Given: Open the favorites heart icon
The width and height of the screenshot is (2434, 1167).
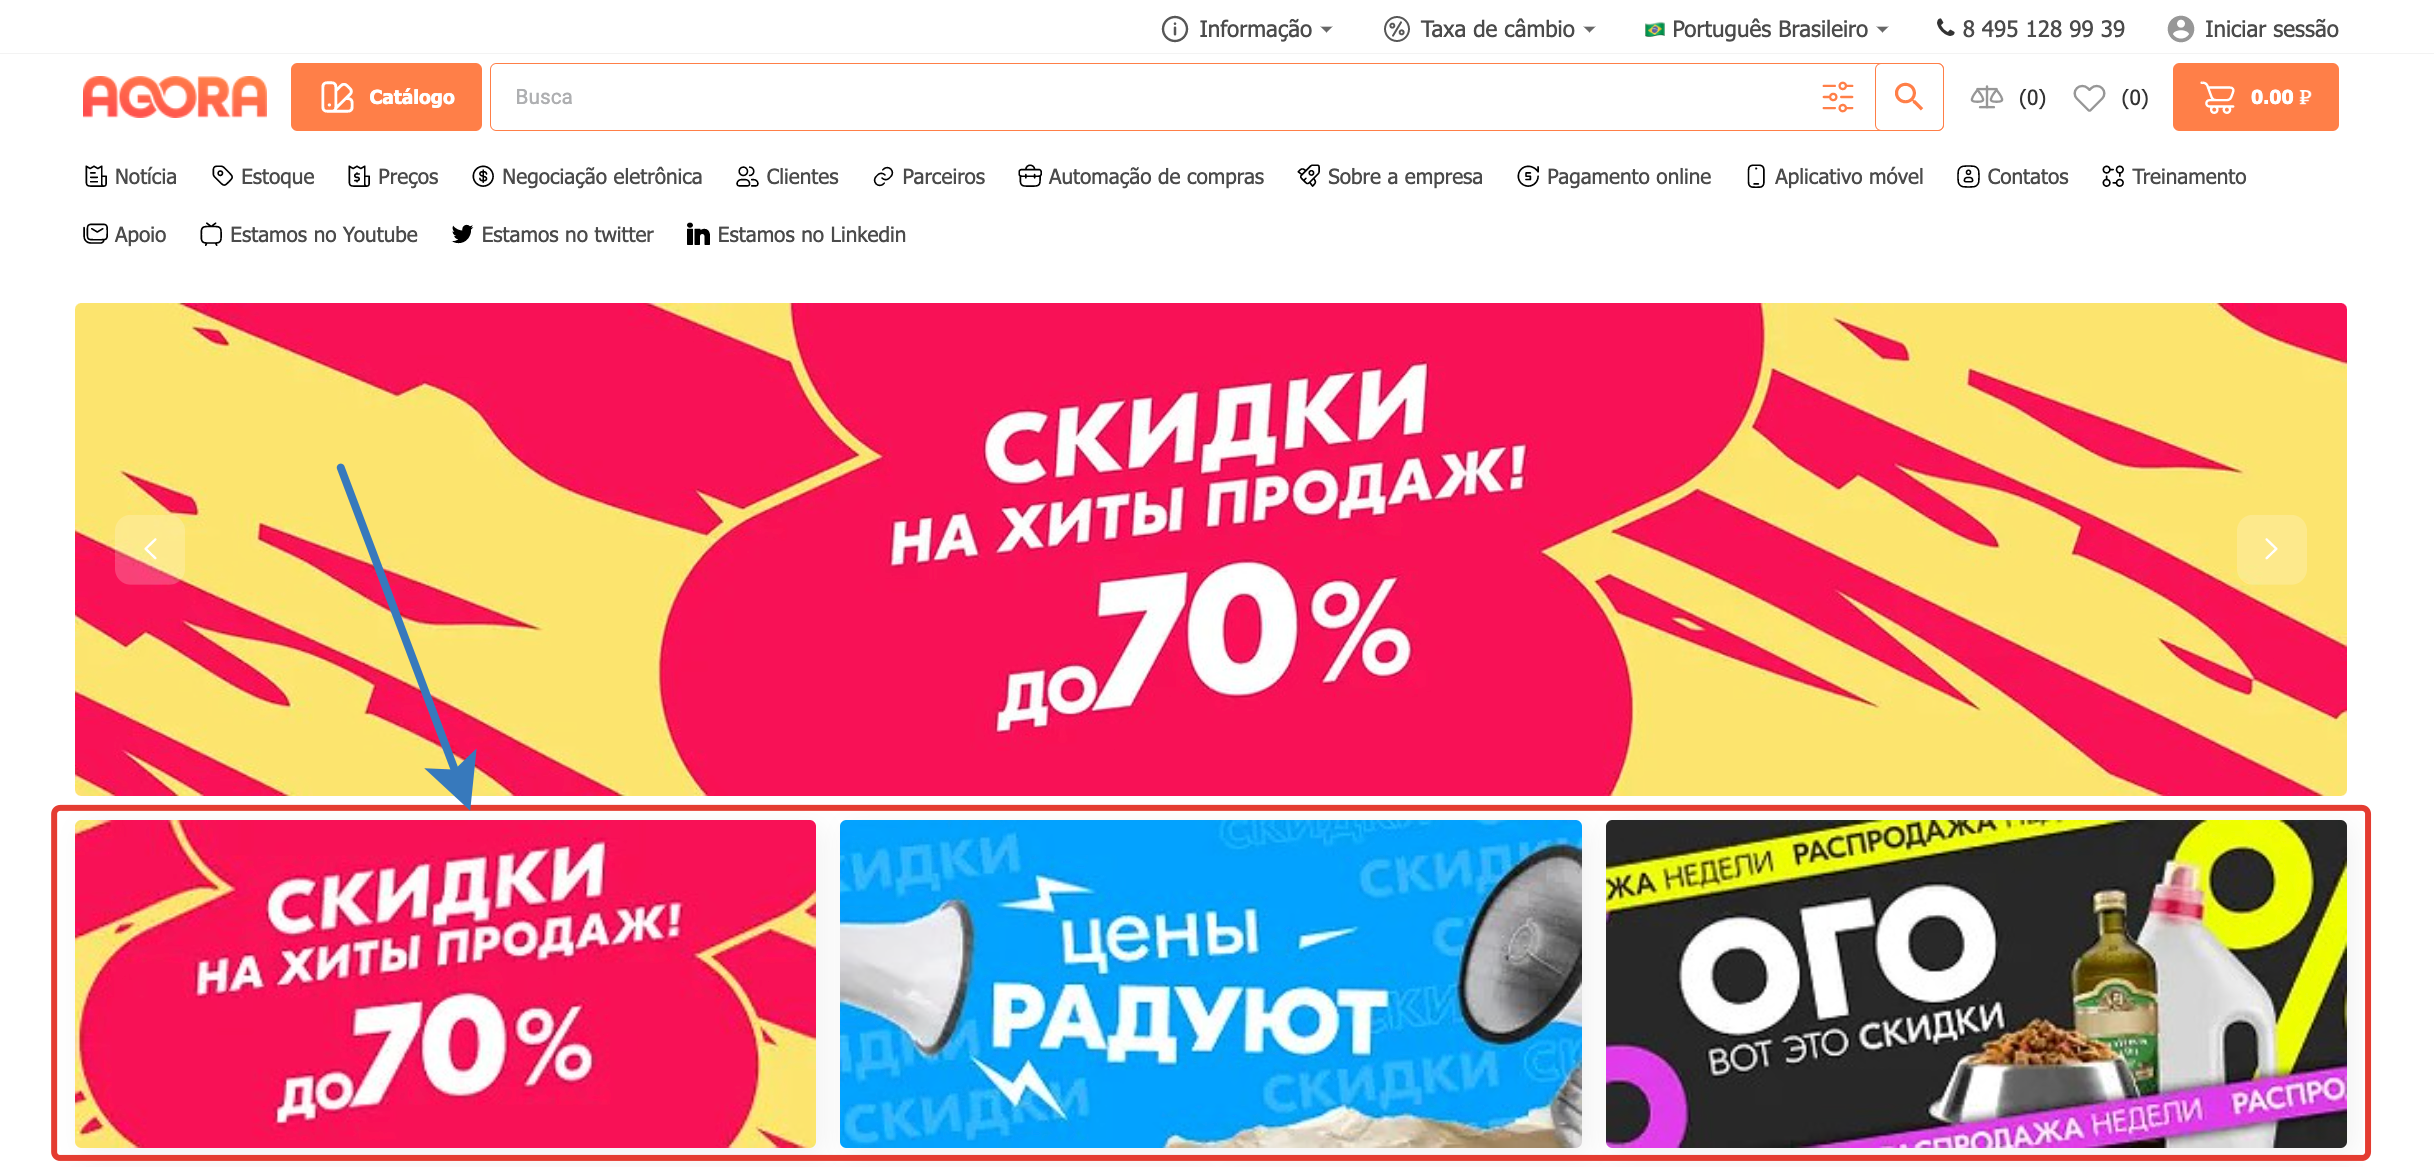Looking at the screenshot, I should click(x=2089, y=97).
